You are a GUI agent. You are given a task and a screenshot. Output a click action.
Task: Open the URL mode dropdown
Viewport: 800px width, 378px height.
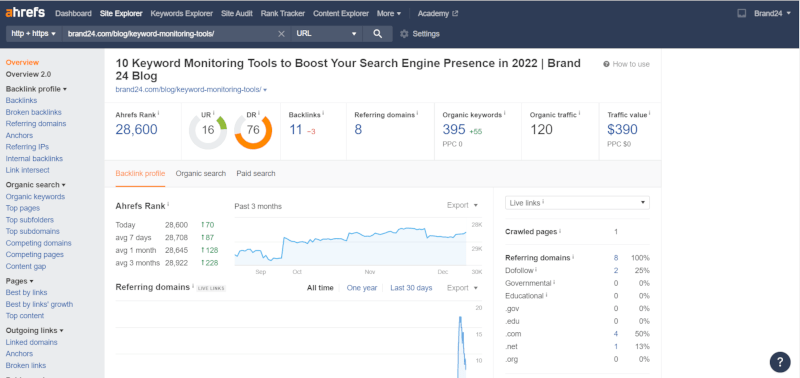pos(327,34)
